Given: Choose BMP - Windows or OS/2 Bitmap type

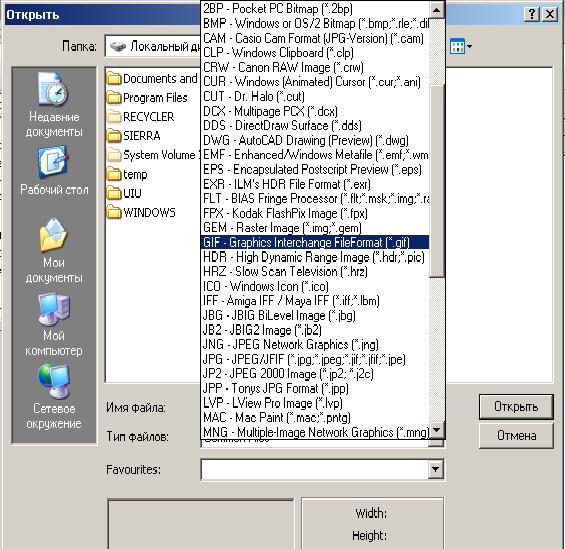Looking at the screenshot, I should point(315,23).
